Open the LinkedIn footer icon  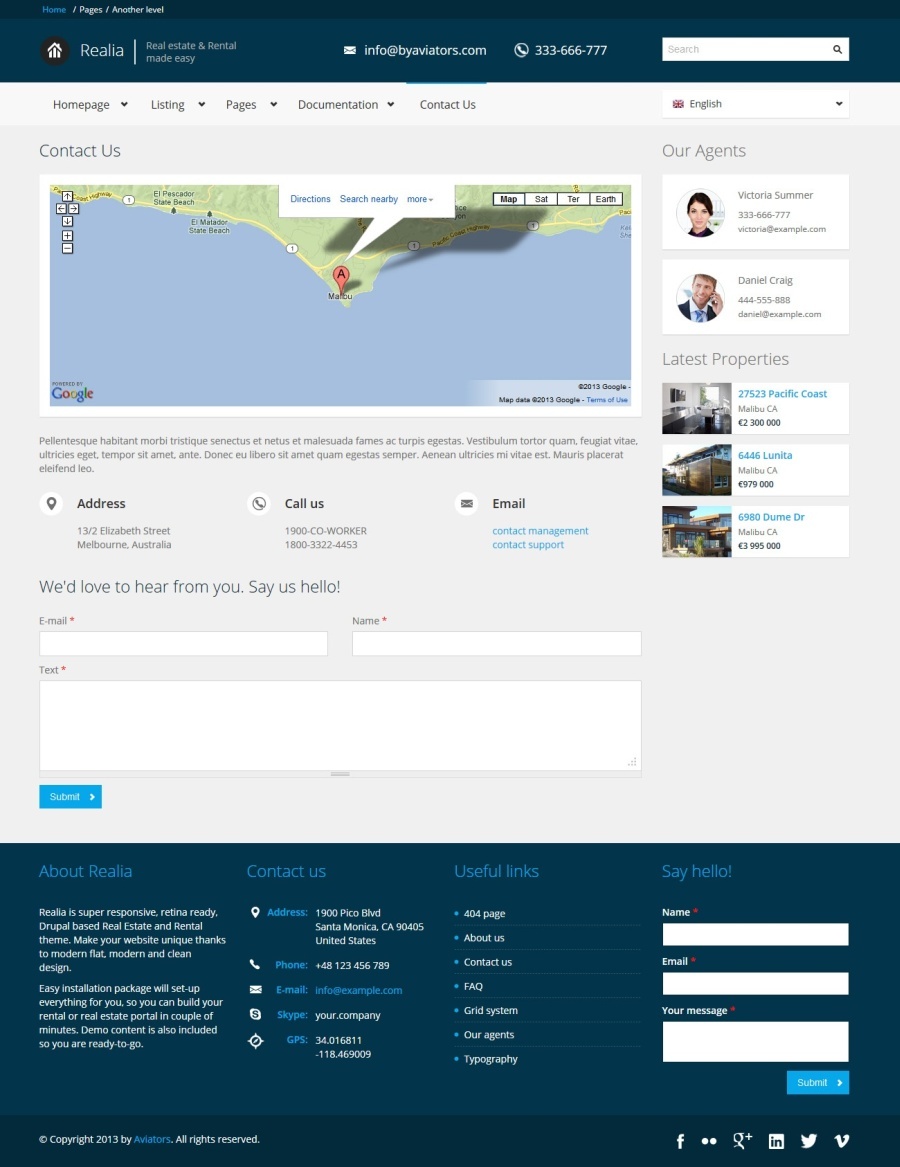pyautogui.click(x=776, y=1141)
